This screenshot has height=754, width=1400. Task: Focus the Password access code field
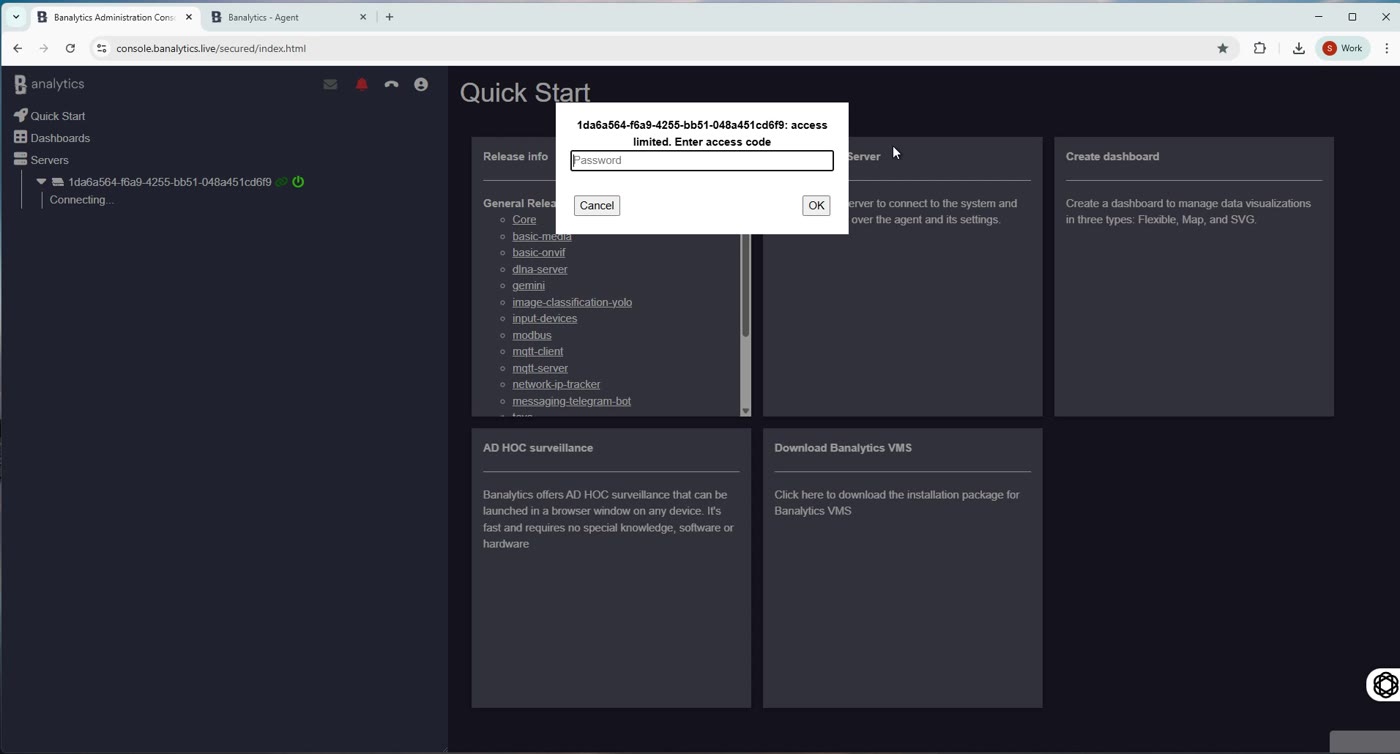[x=702, y=160]
